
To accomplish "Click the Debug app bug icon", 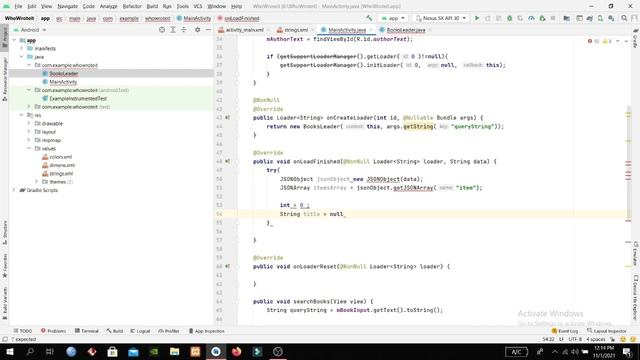I will (x=509, y=18).
